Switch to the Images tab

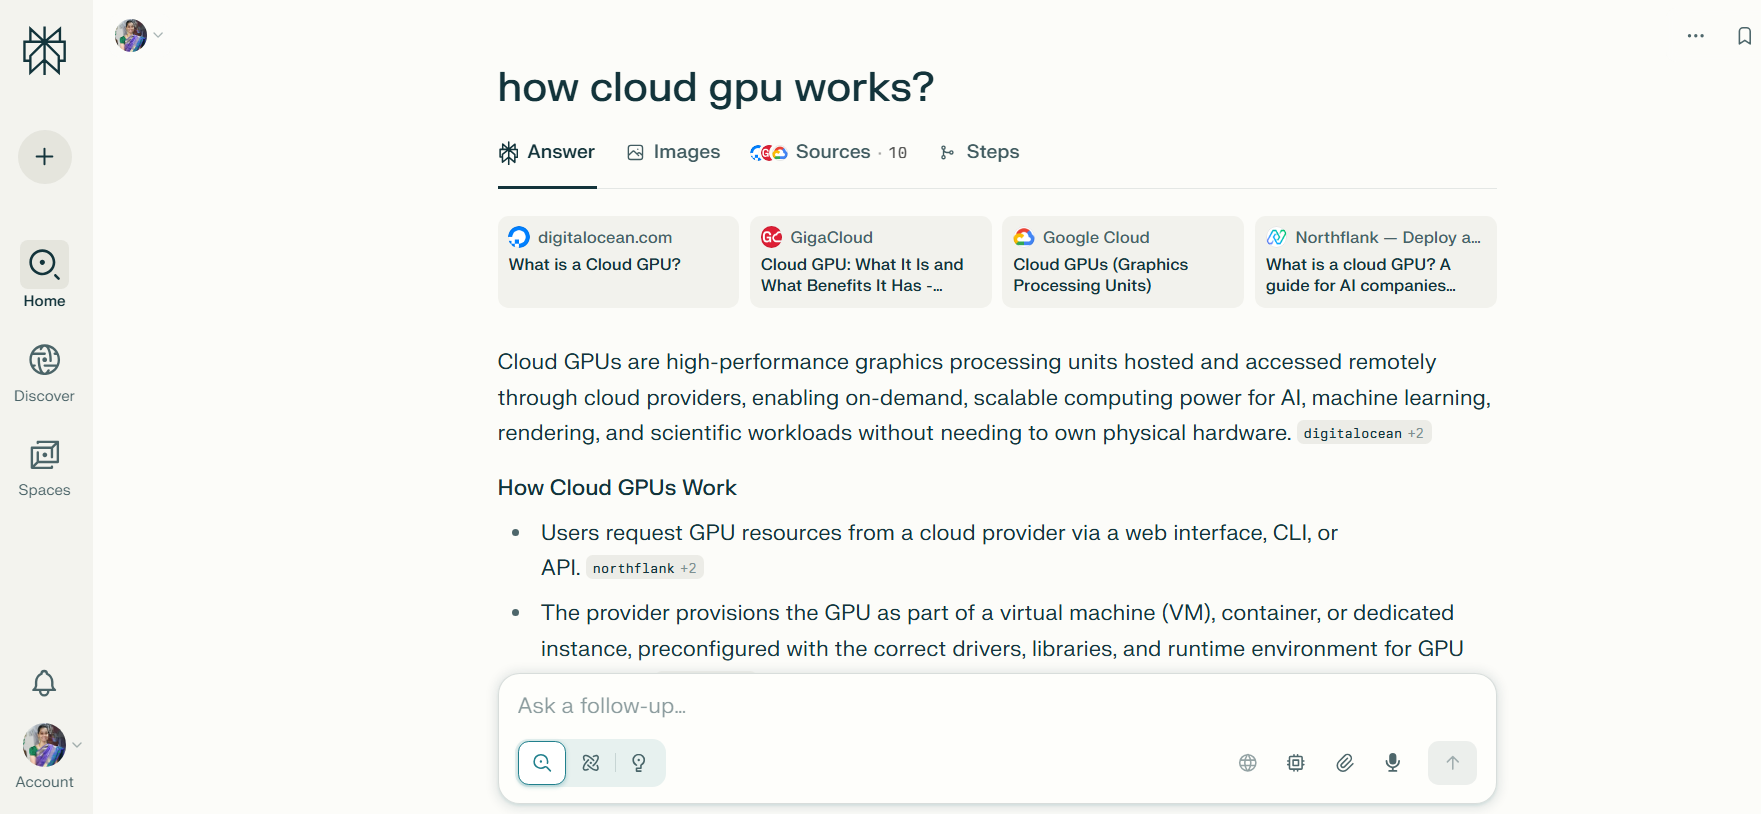(x=673, y=152)
